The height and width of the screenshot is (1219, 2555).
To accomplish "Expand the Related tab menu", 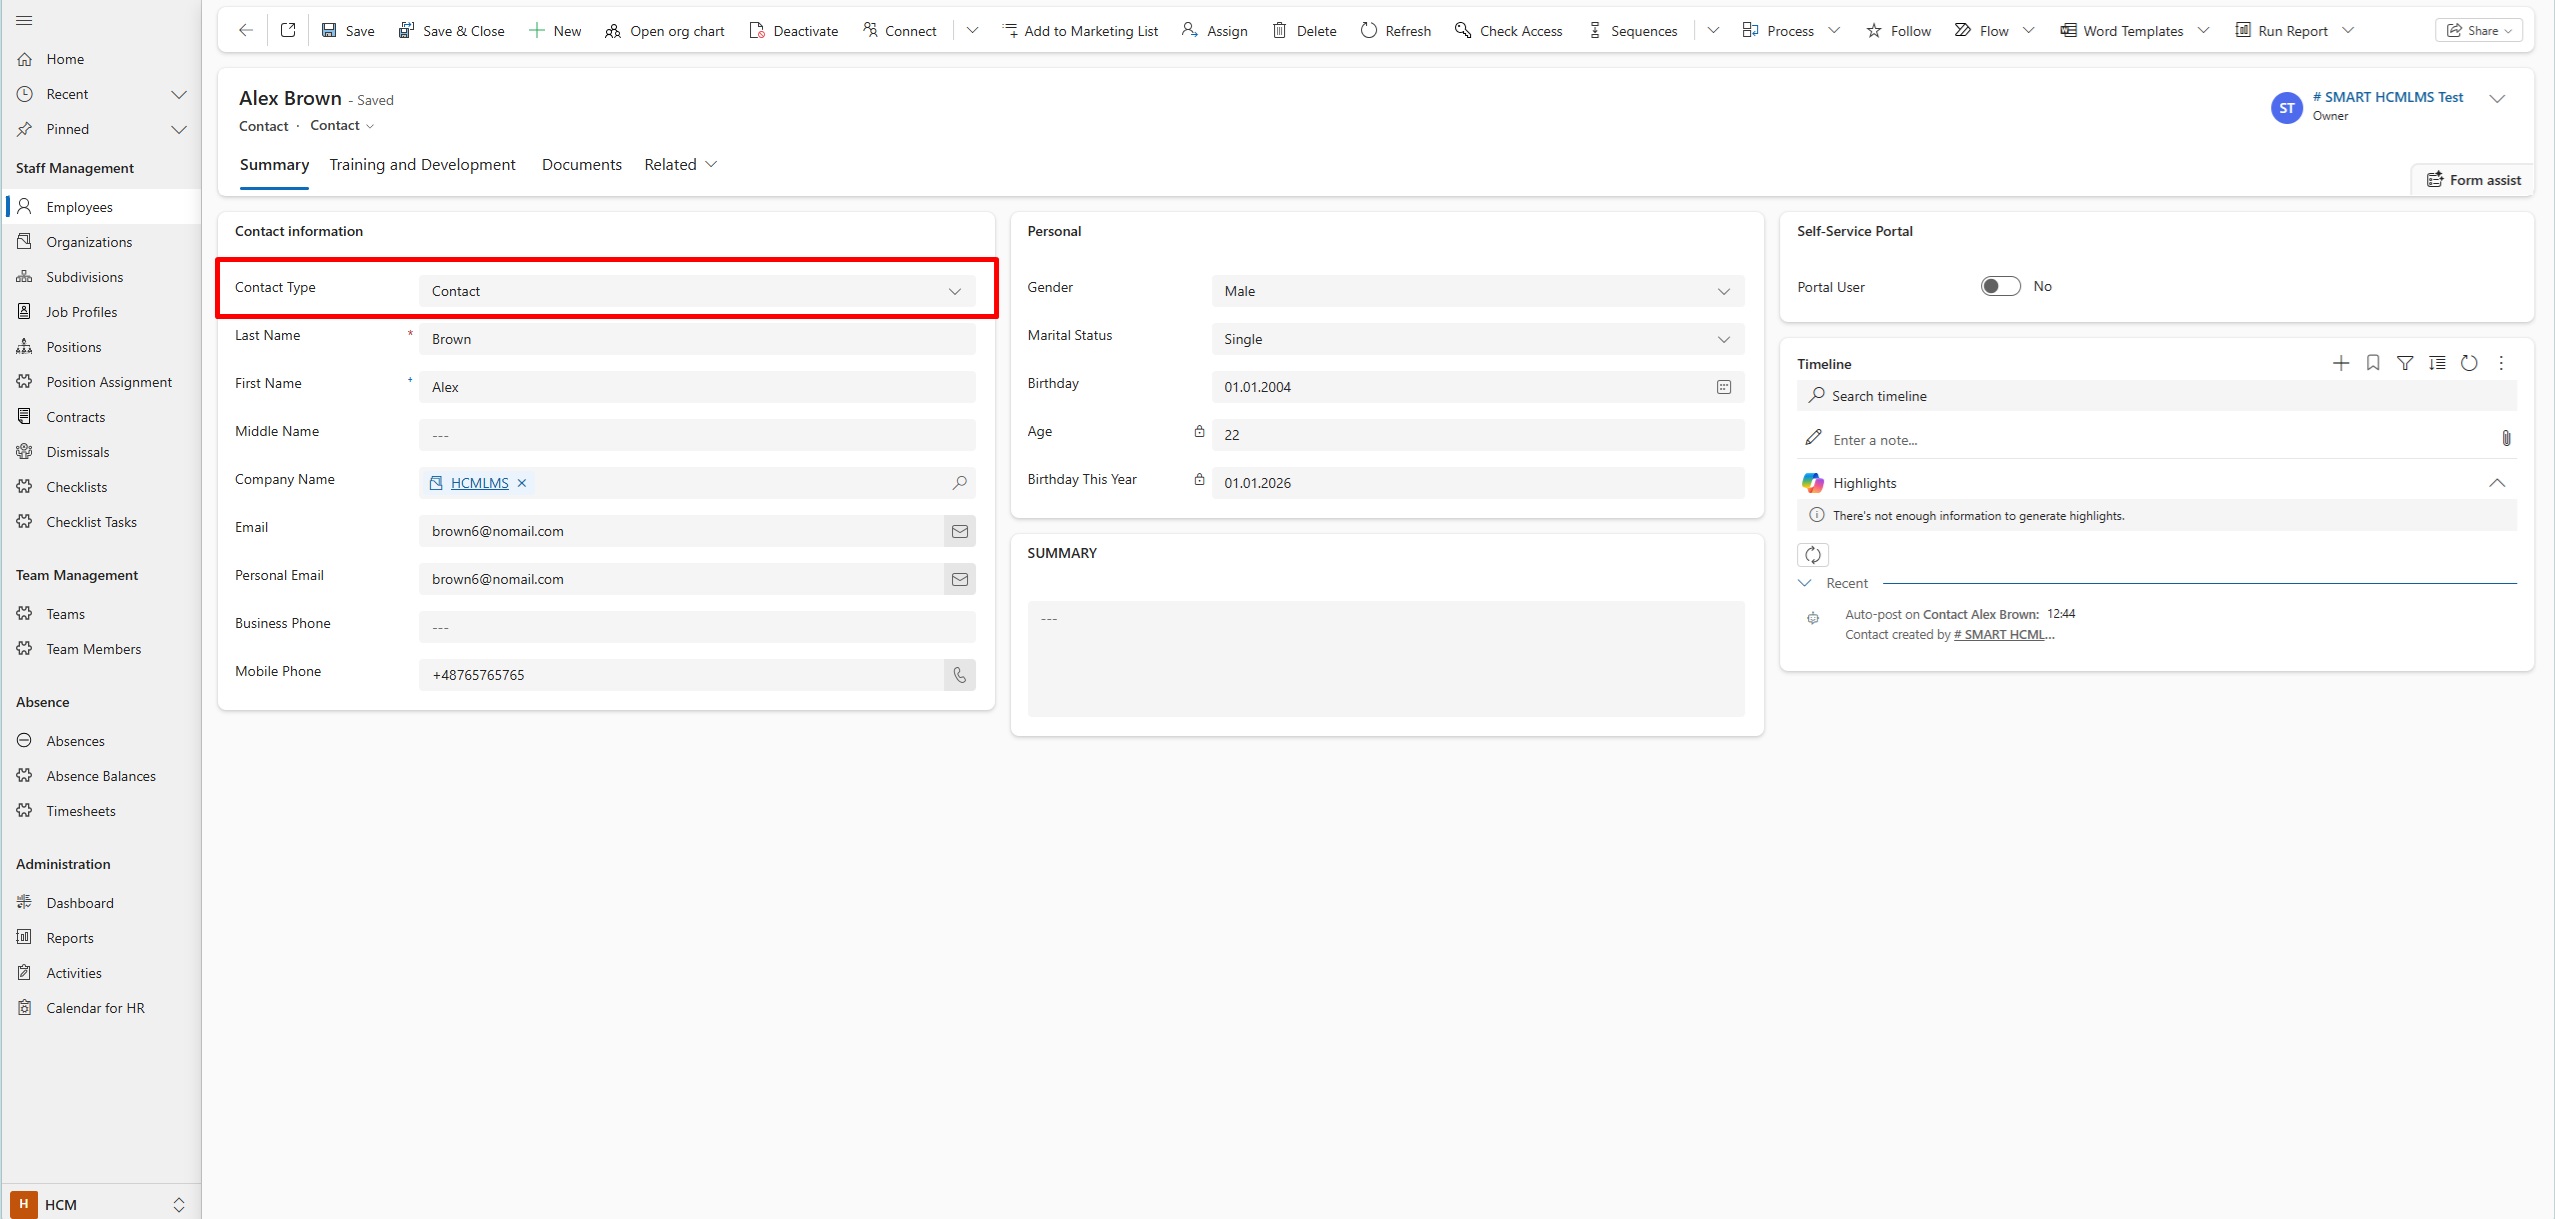I will 681,164.
